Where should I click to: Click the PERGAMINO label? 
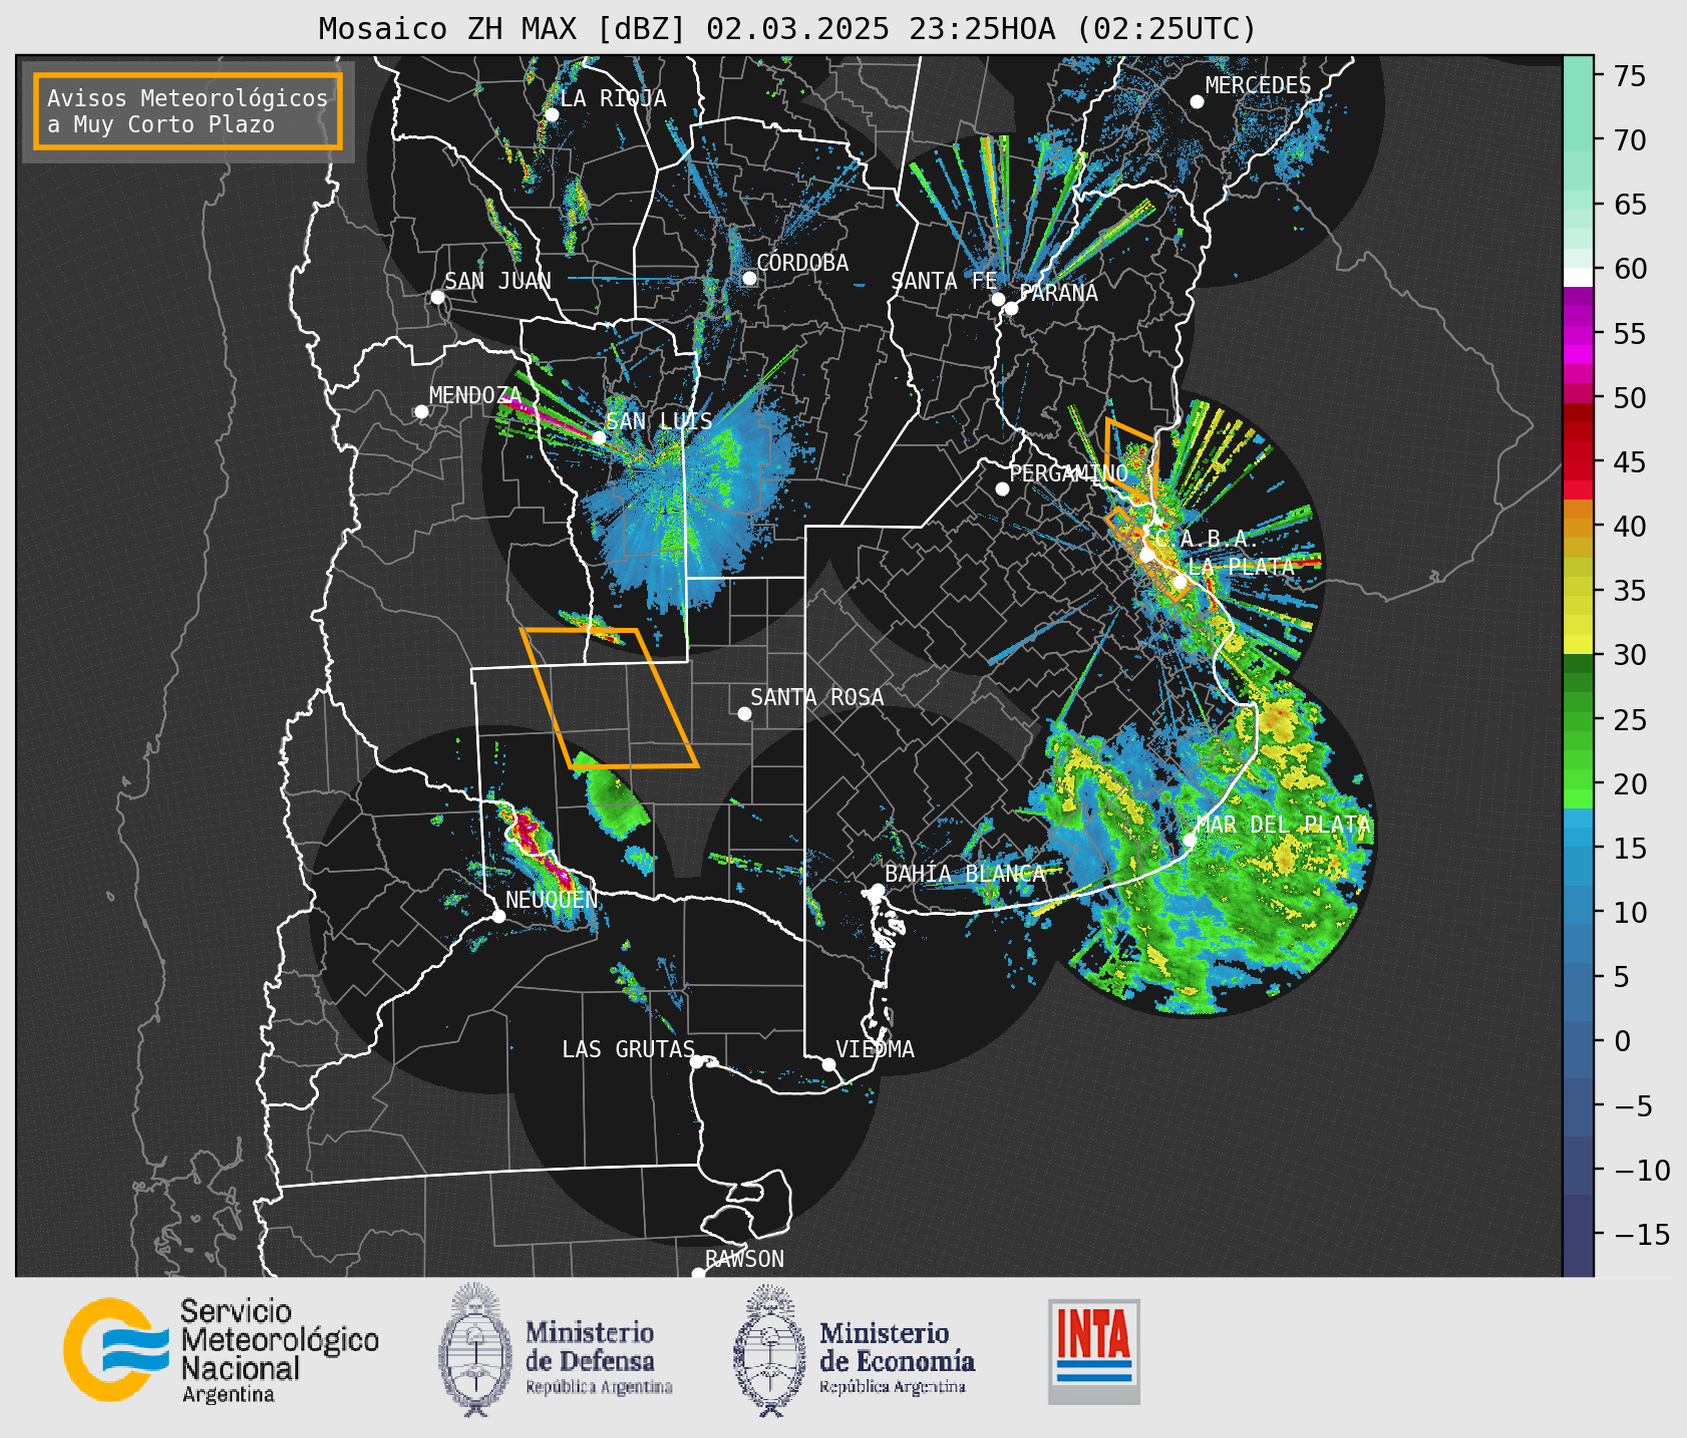pos(1069,473)
